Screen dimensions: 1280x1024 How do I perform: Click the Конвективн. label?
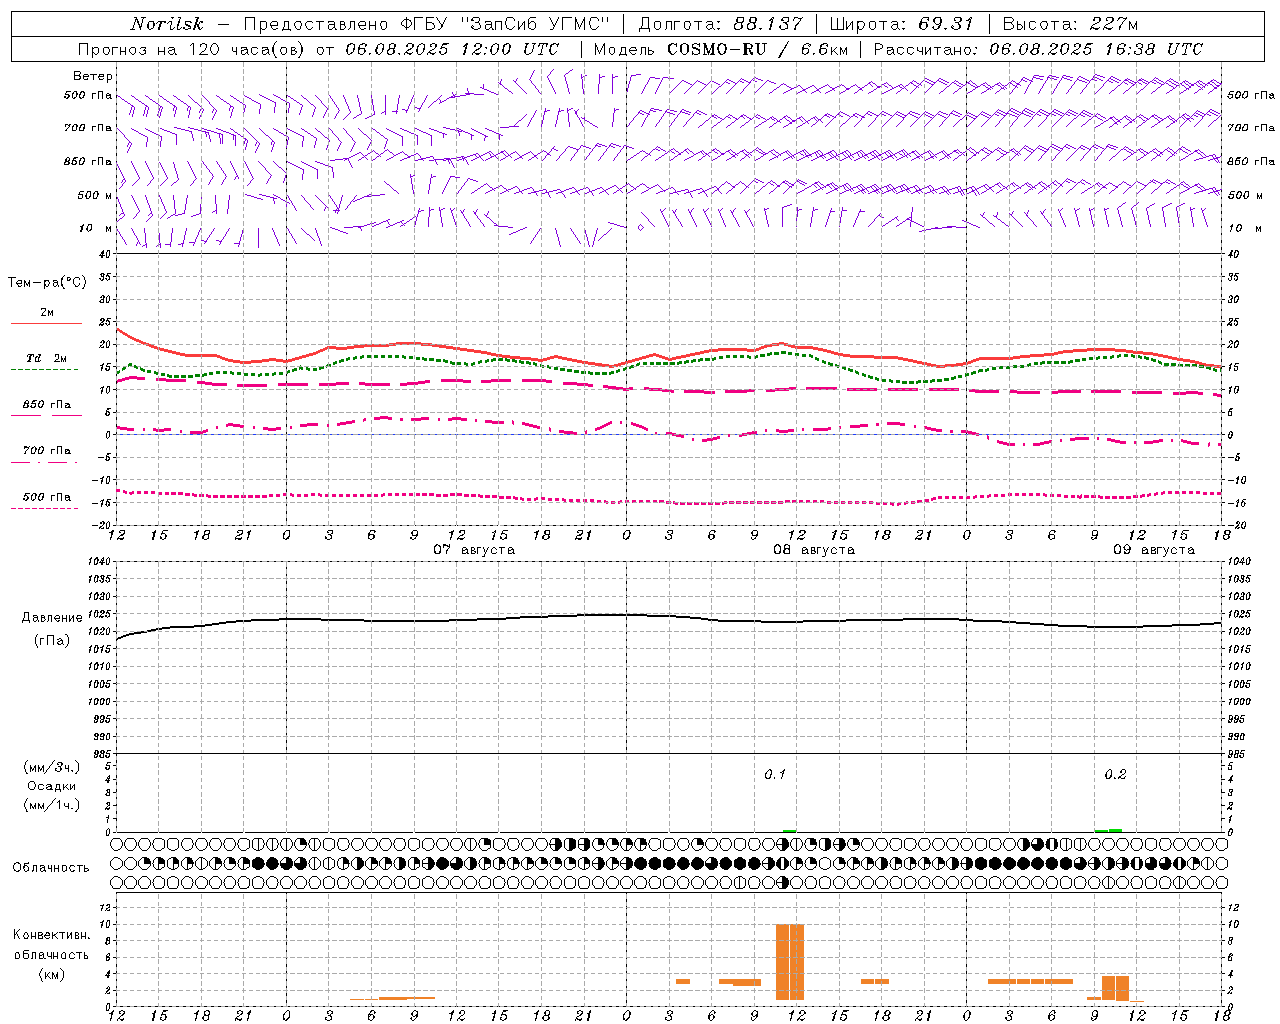tap(51, 935)
